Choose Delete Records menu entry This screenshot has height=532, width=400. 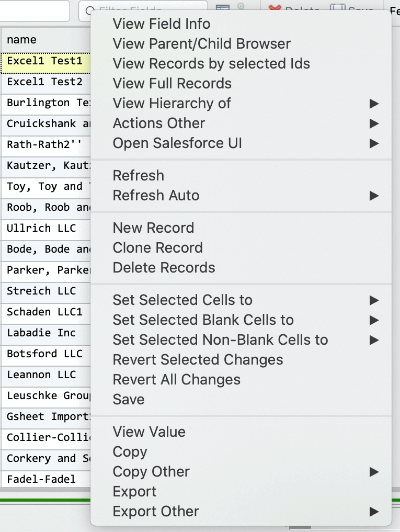(241, 268)
